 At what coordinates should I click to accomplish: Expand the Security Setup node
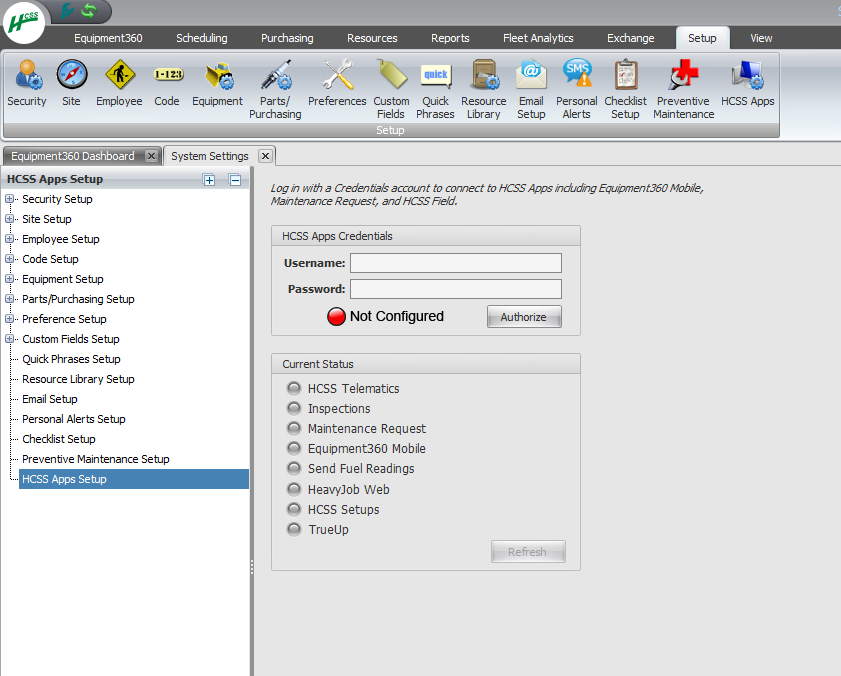[9, 199]
